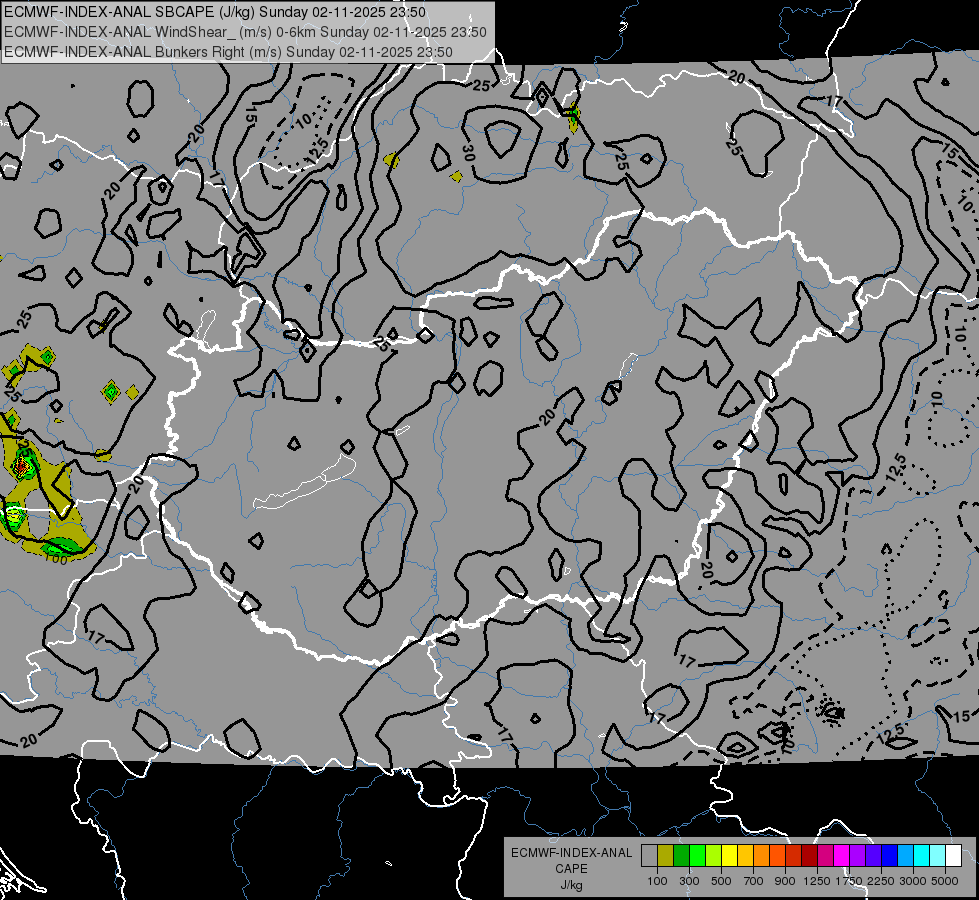979x900 pixels.
Task: Click the 1250 tick label in the legend
Action: (x=817, y=881)
